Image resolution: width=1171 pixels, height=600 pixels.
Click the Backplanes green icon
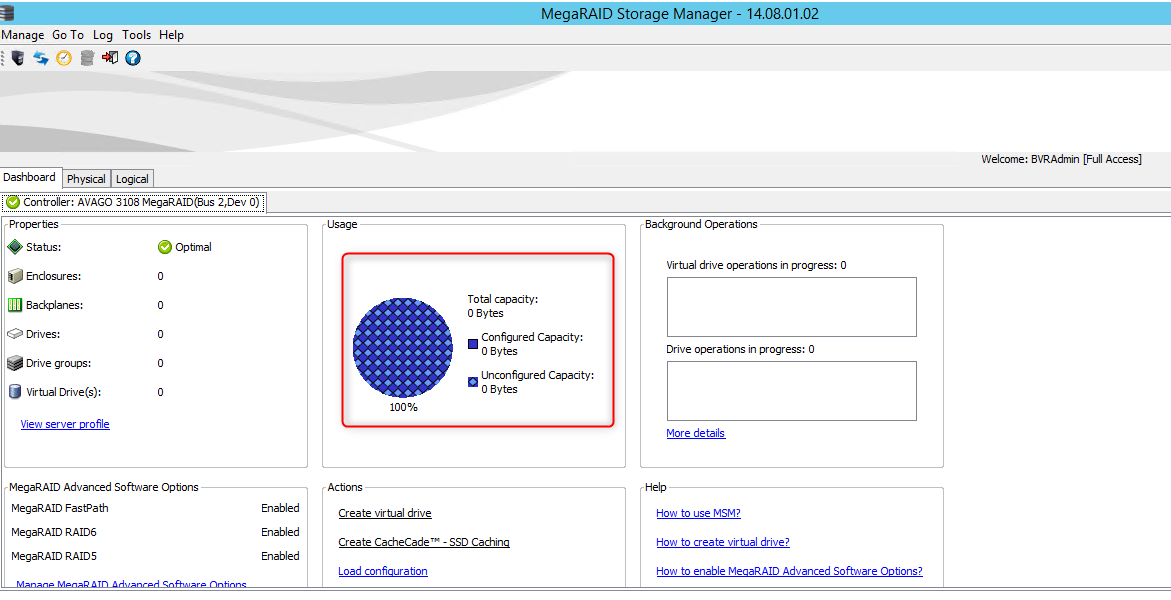(x=15, y=305)
